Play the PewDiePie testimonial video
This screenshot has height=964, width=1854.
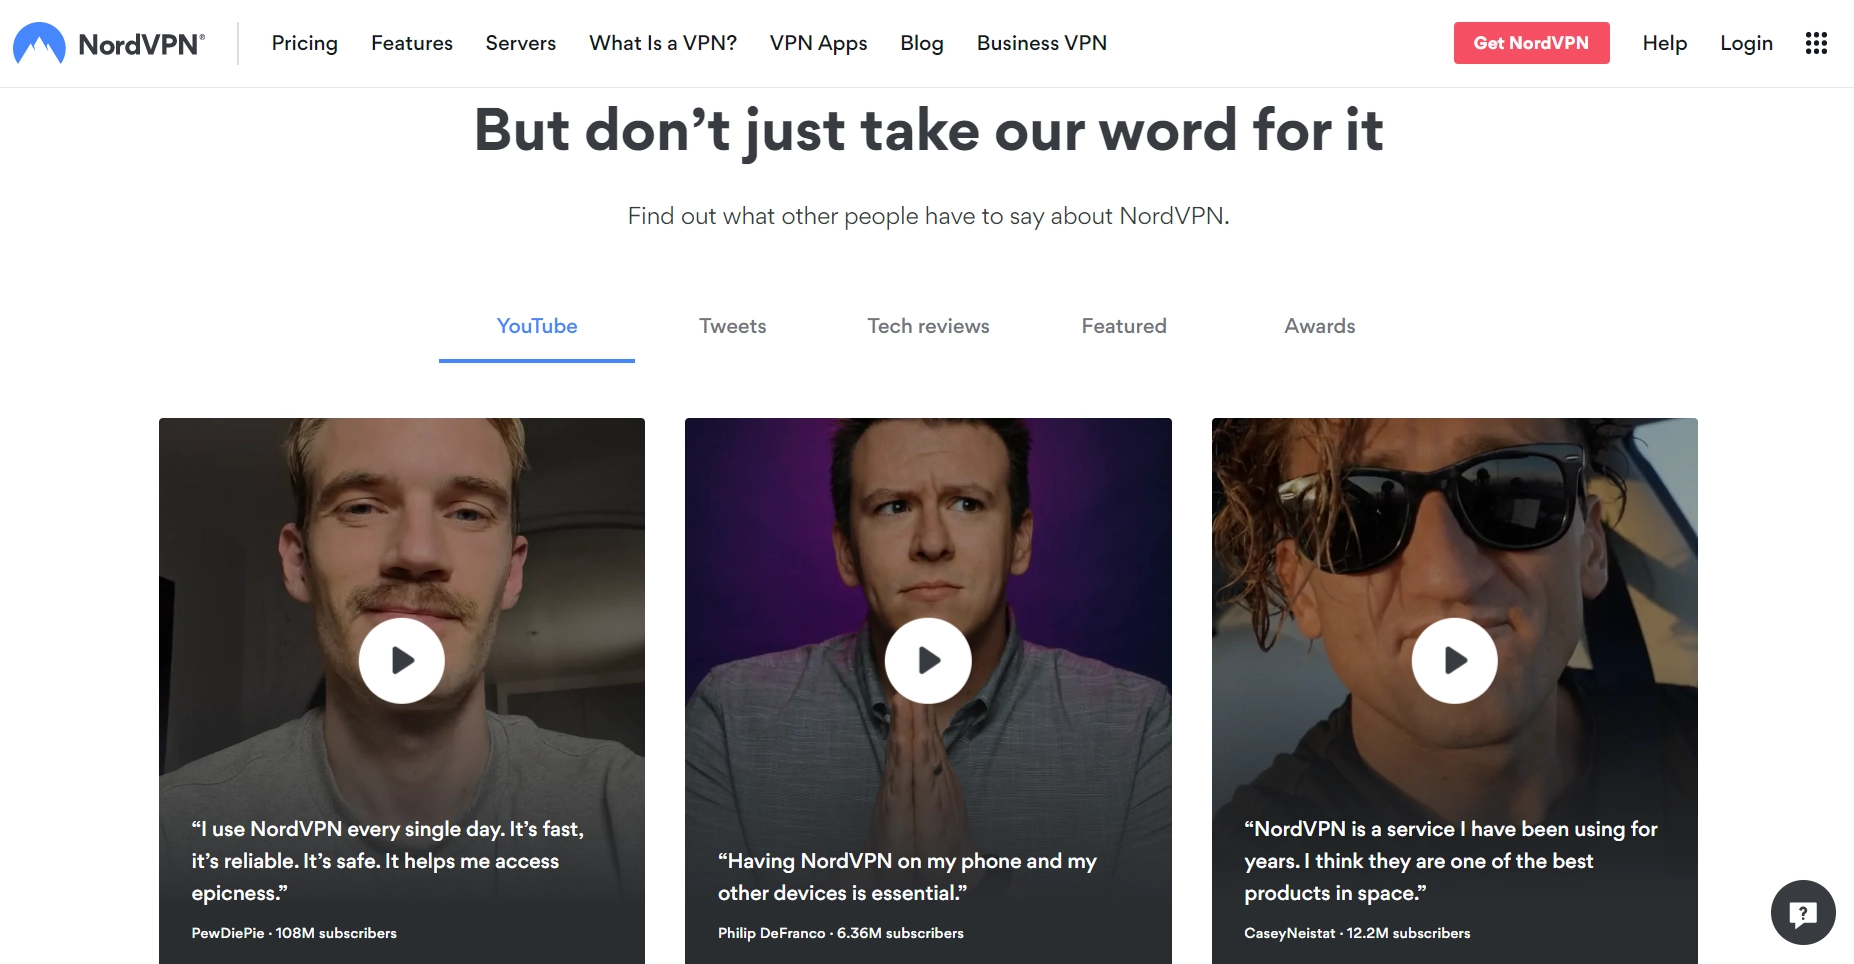pos(402,660)
